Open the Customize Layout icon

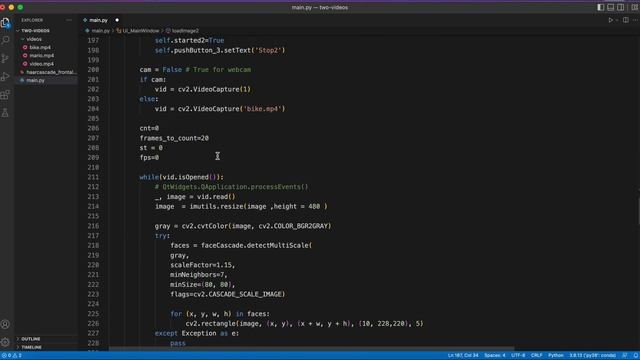635,7
